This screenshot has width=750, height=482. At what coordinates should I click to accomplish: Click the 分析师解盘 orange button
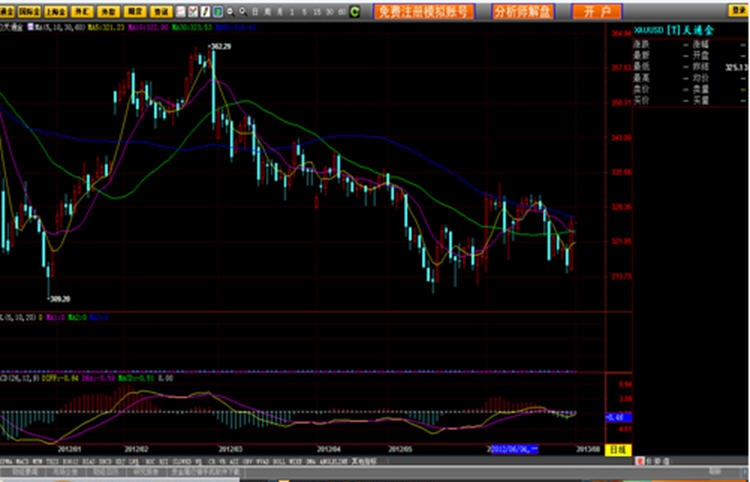point(523,11)
